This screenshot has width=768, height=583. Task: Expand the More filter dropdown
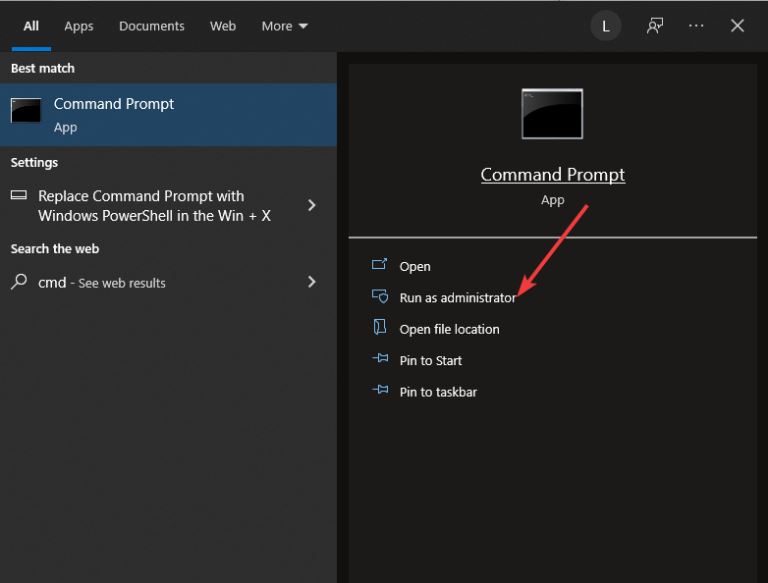click(284, 26)
